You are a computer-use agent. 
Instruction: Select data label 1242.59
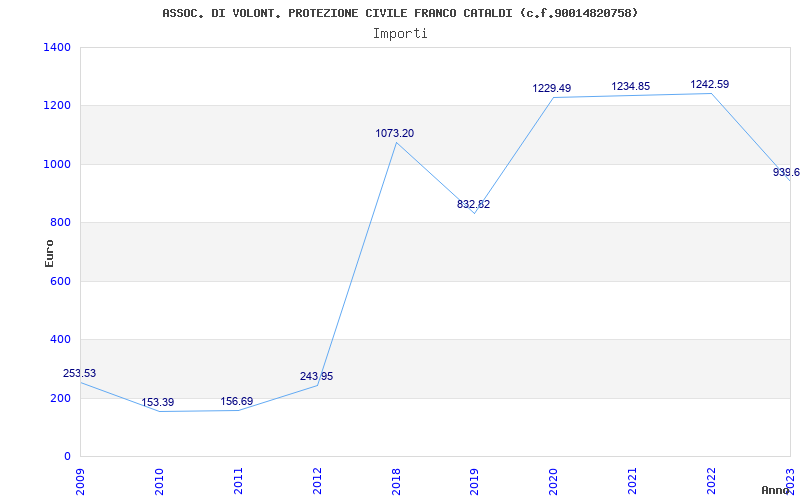pos(710,85)
